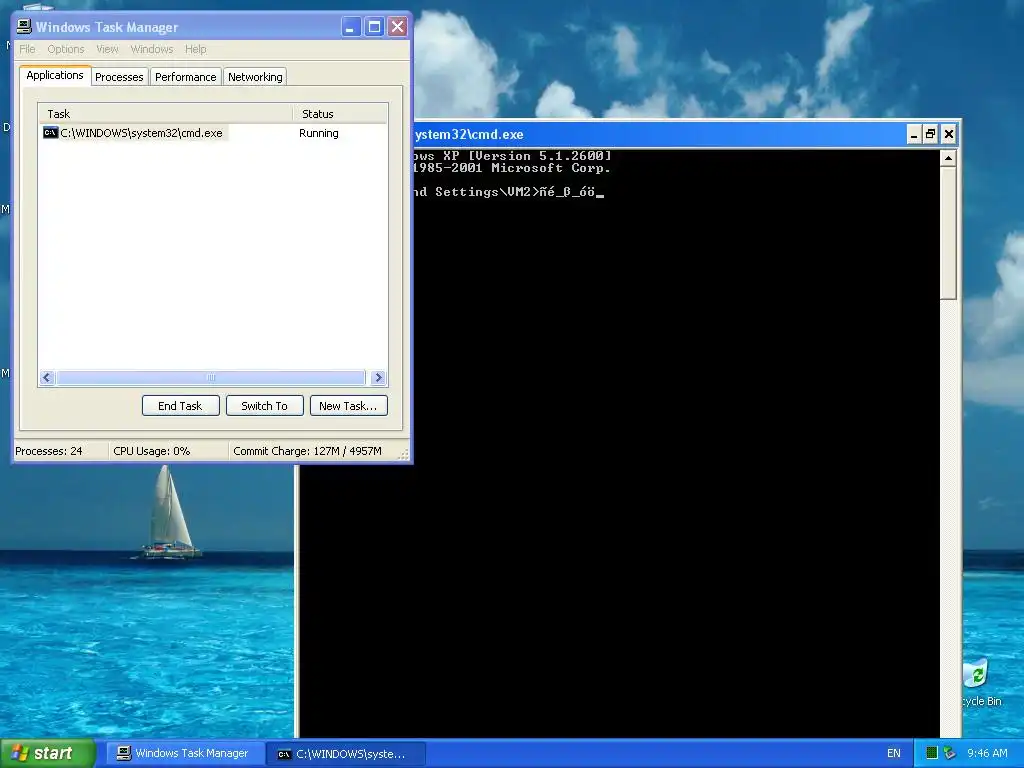Minimize the Windows Task Manager window
Screen dimensions: 1024x768
351,27
